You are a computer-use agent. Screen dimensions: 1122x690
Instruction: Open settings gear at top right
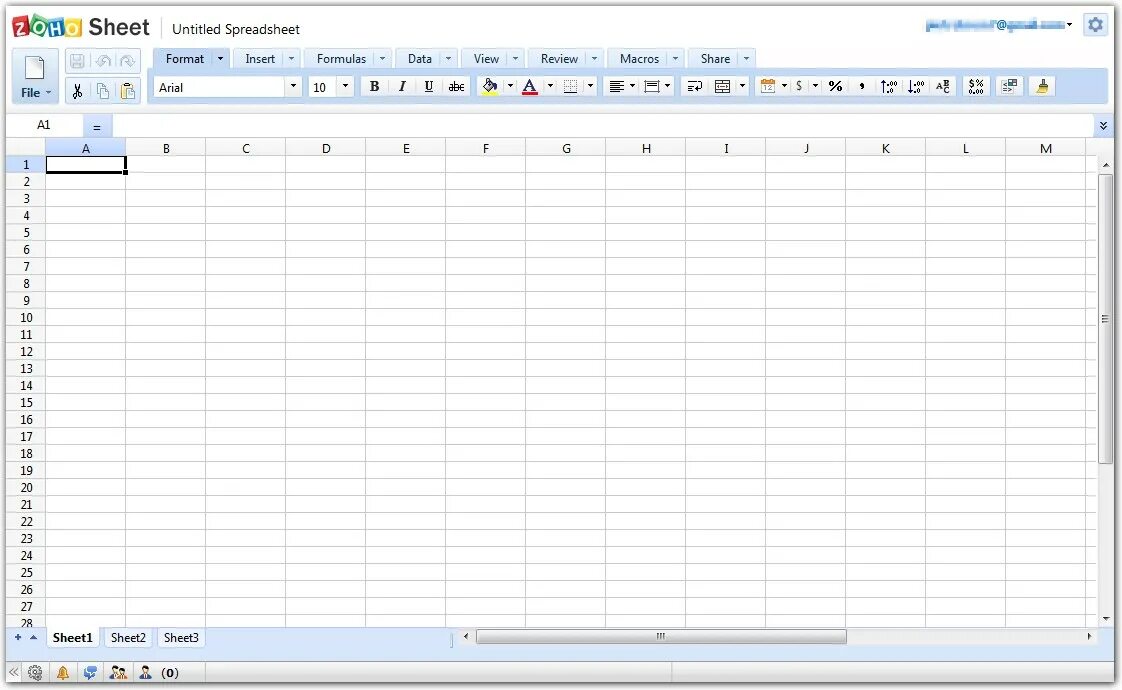[1096, 25]
